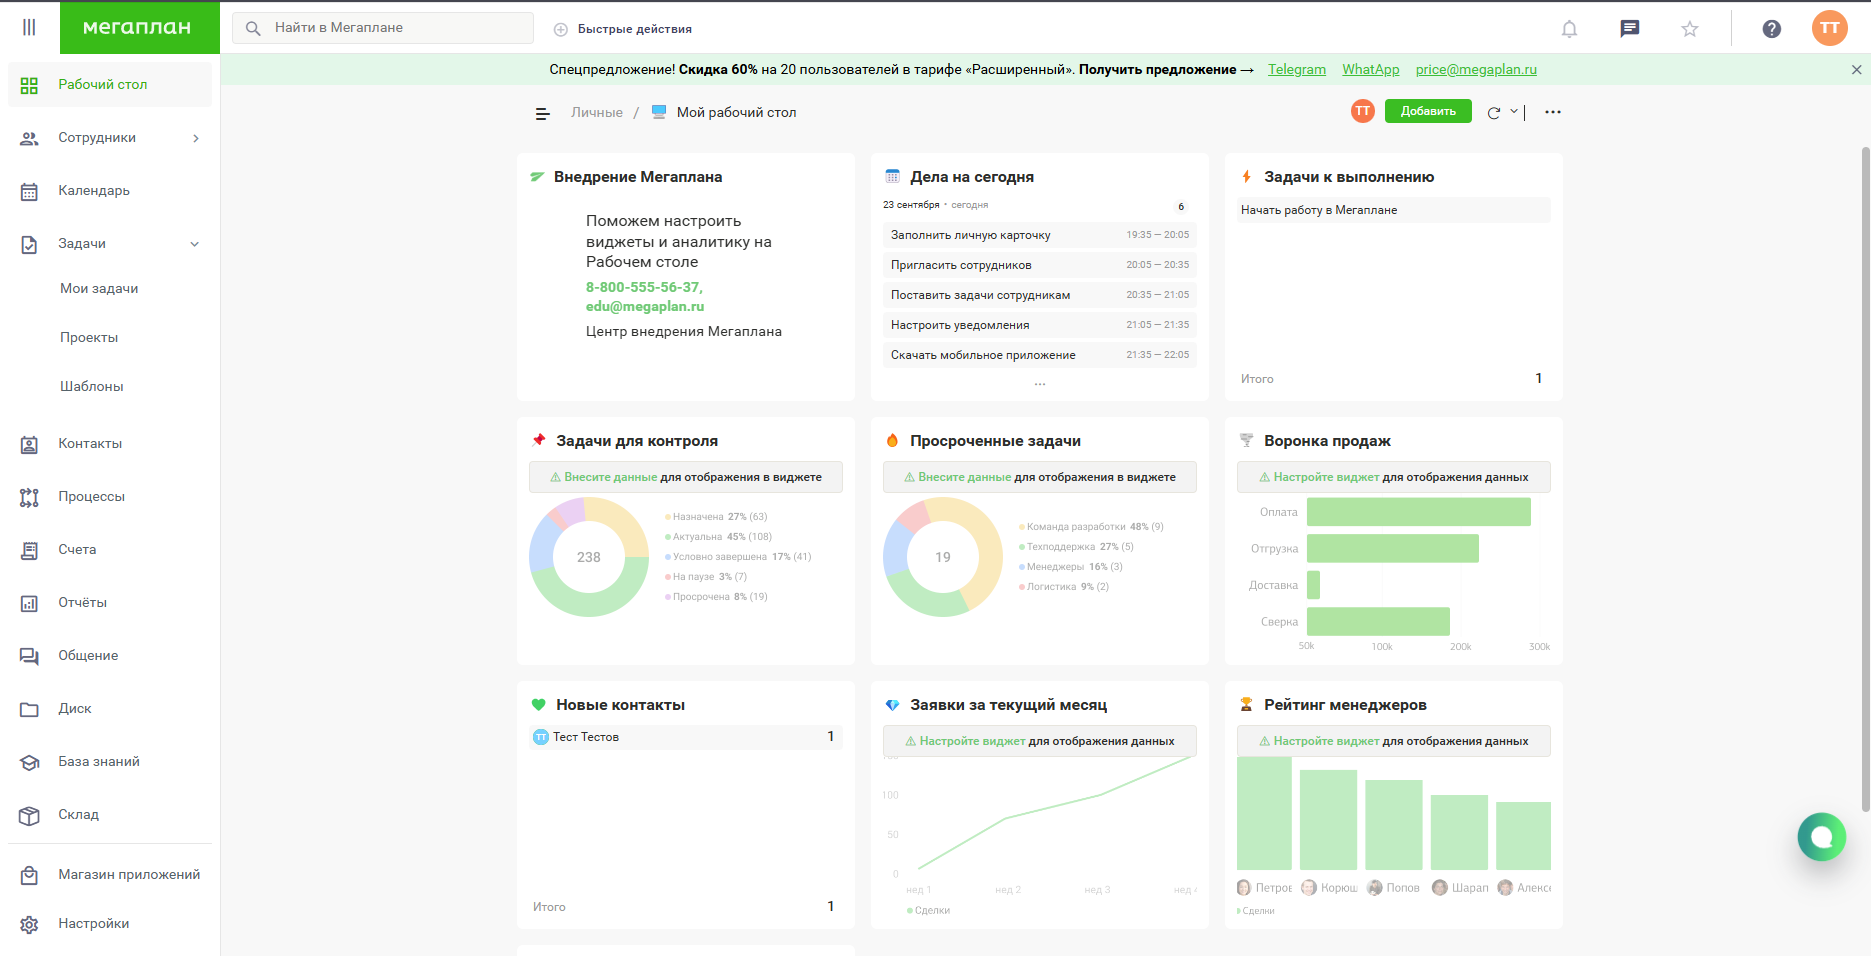
Task: Open the Telegram link in promo banner
Action: point(1296,69)
